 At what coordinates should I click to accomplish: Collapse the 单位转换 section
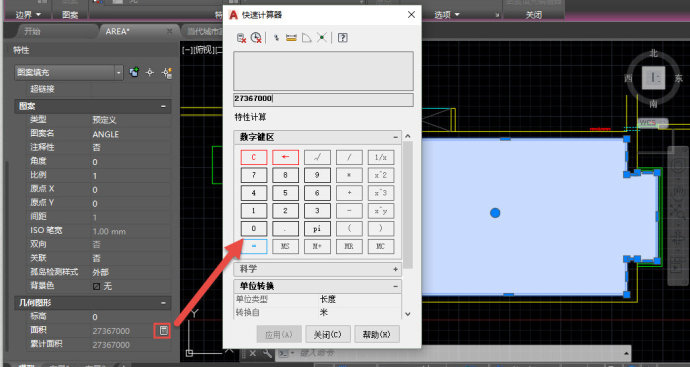tap(395, 286)
